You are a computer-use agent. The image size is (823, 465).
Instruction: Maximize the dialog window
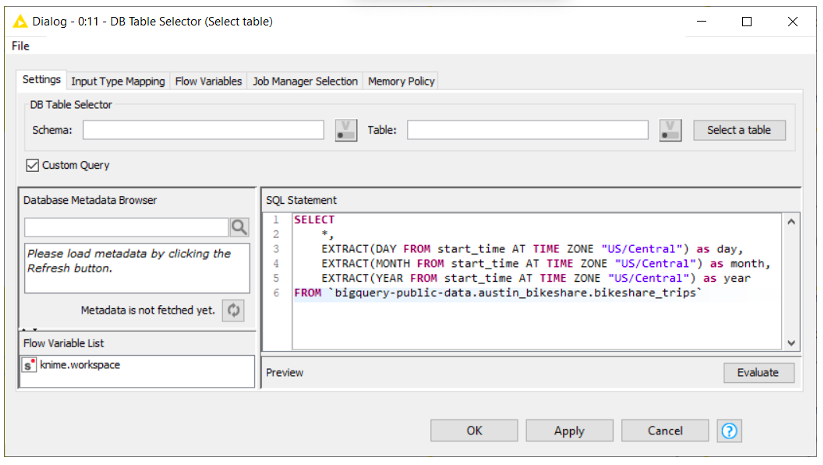[746, 22]
